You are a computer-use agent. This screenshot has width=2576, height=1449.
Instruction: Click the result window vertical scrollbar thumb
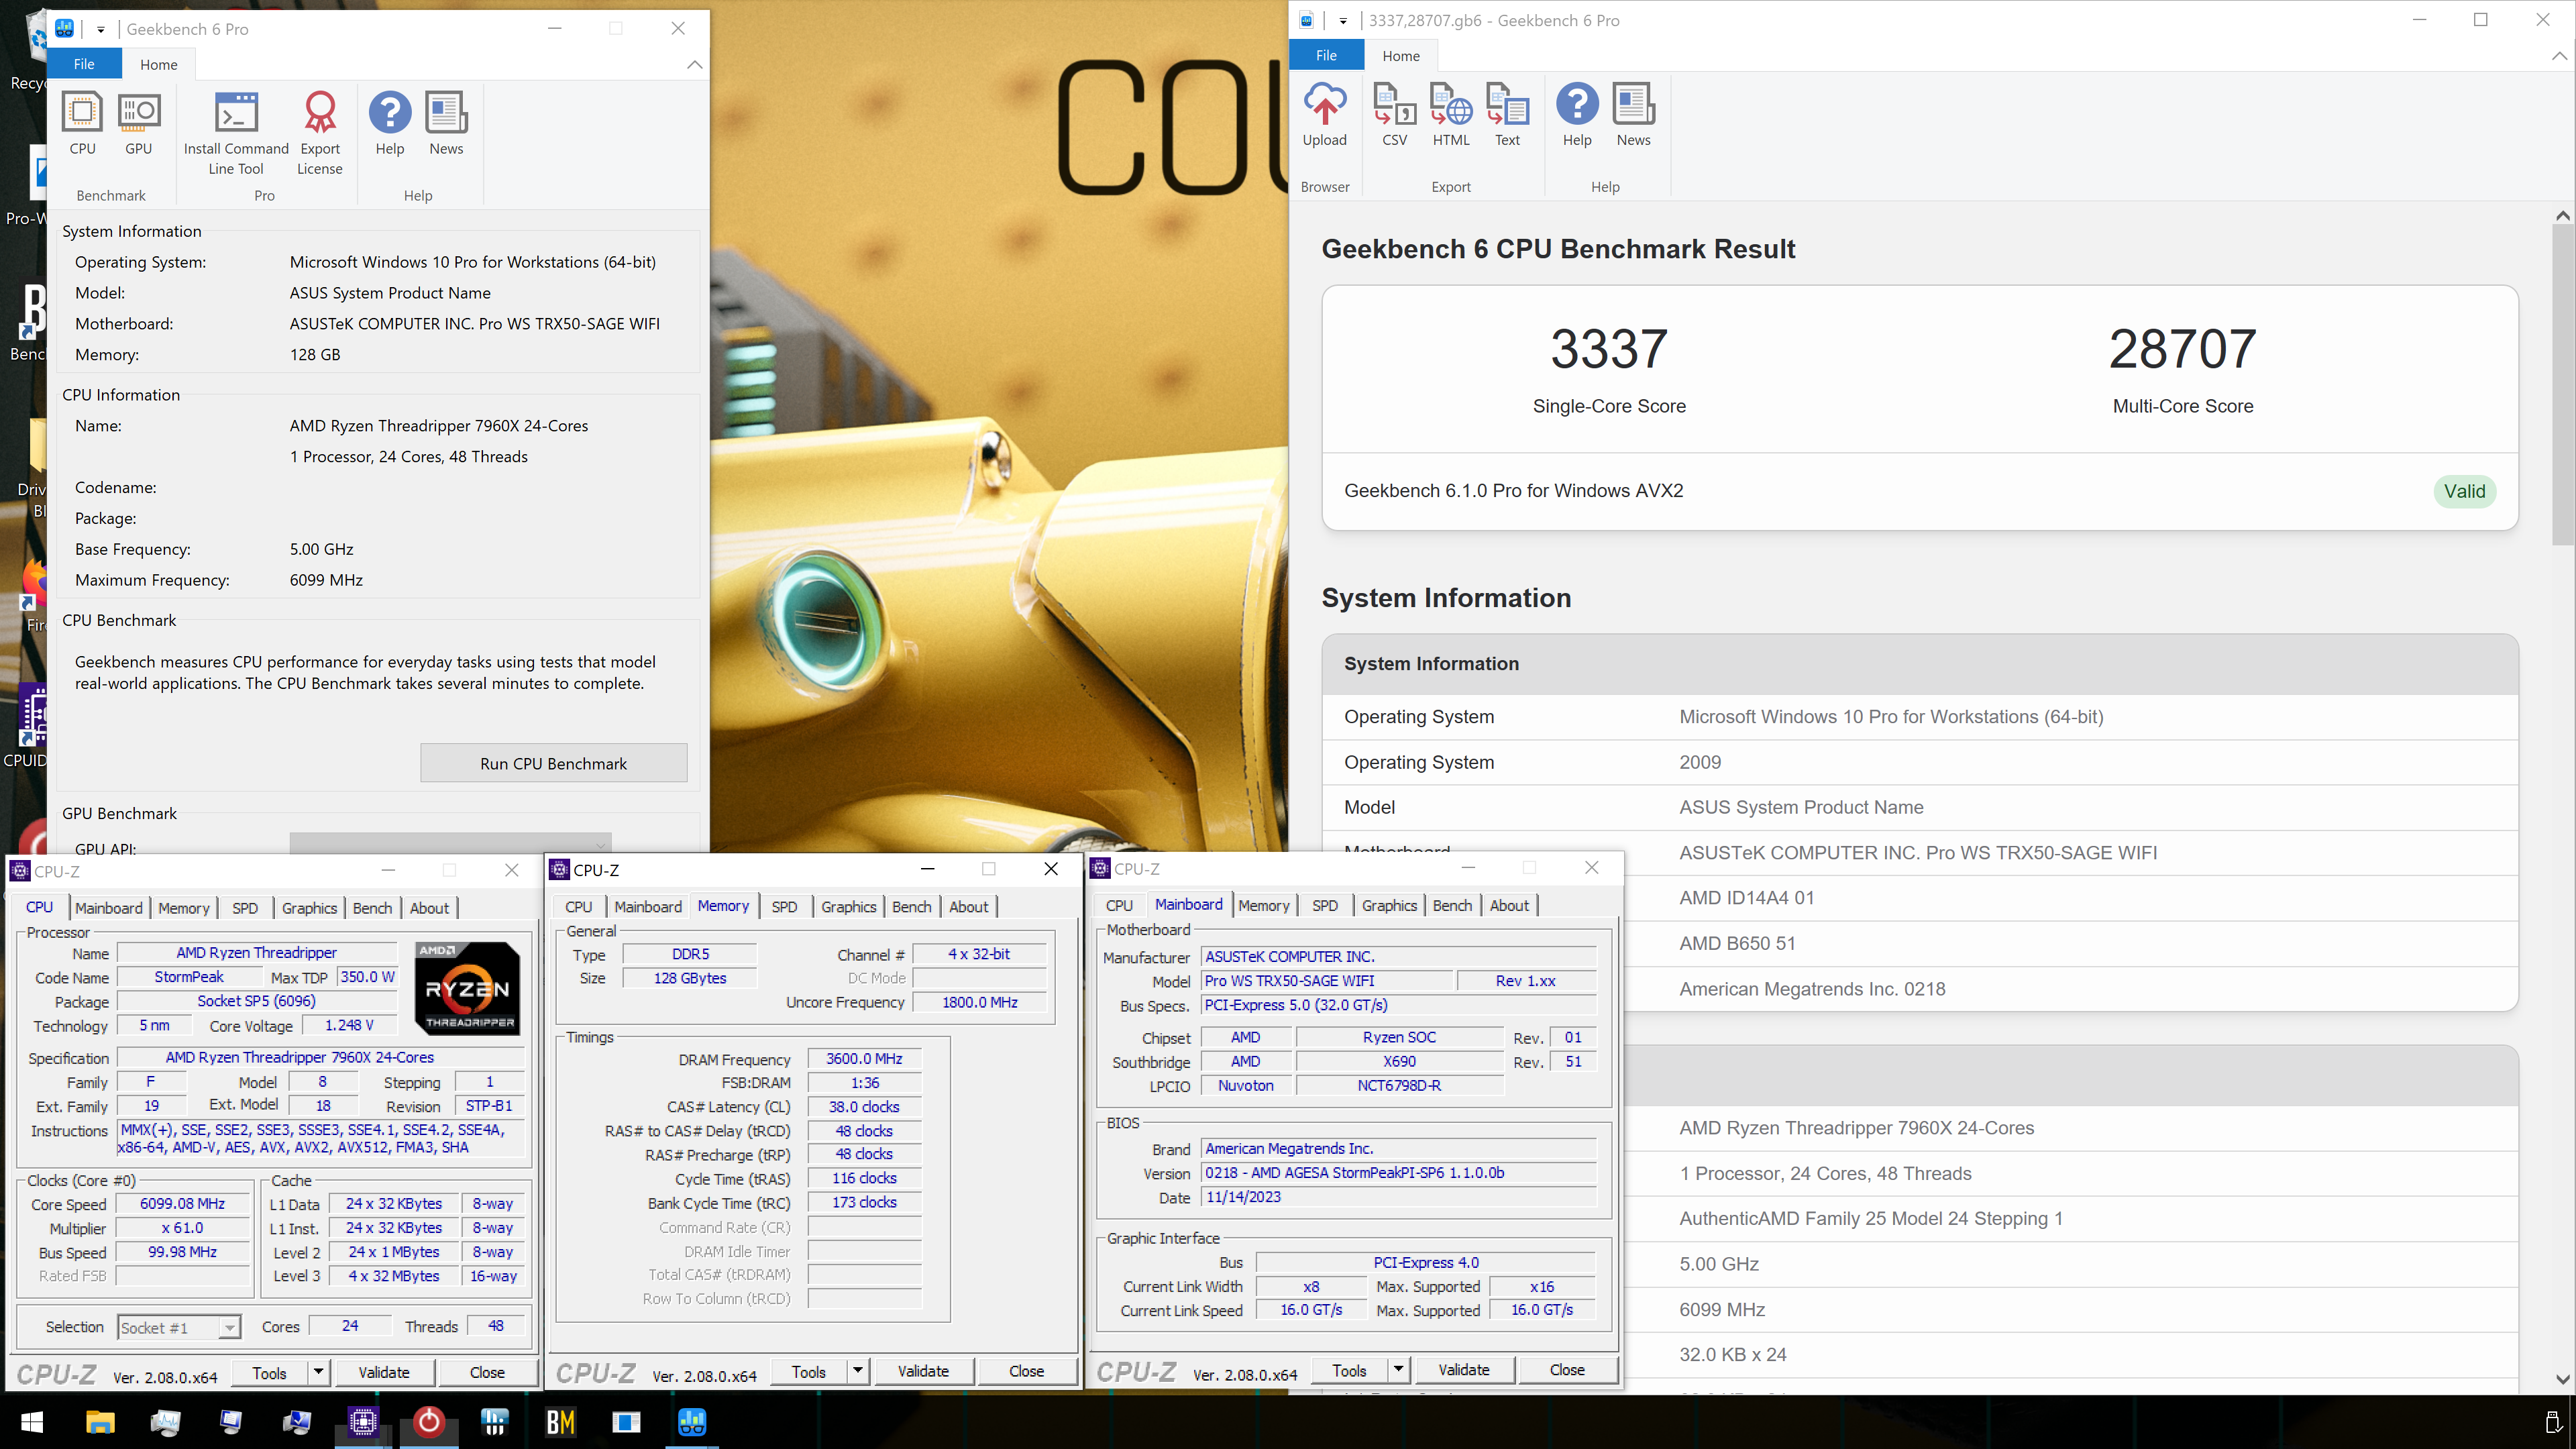tap(2562, 385)
